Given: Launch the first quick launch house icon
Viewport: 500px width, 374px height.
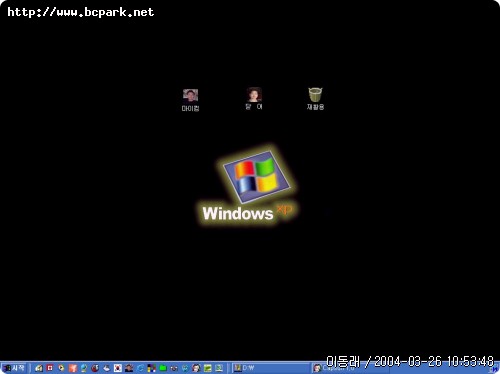Looking at the screenshot, I should (x=39, y=368).
